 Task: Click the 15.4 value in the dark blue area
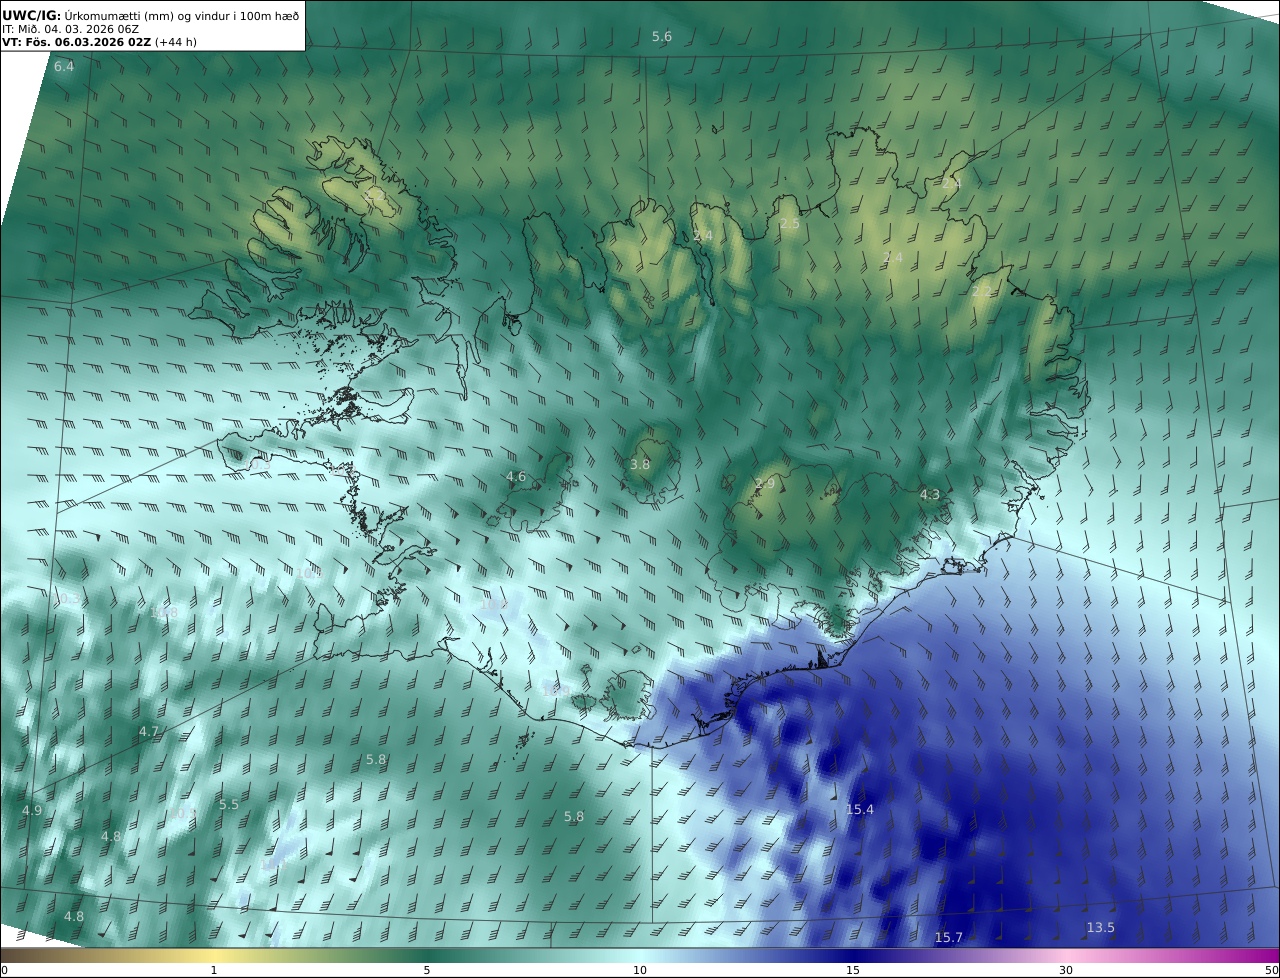860,810
